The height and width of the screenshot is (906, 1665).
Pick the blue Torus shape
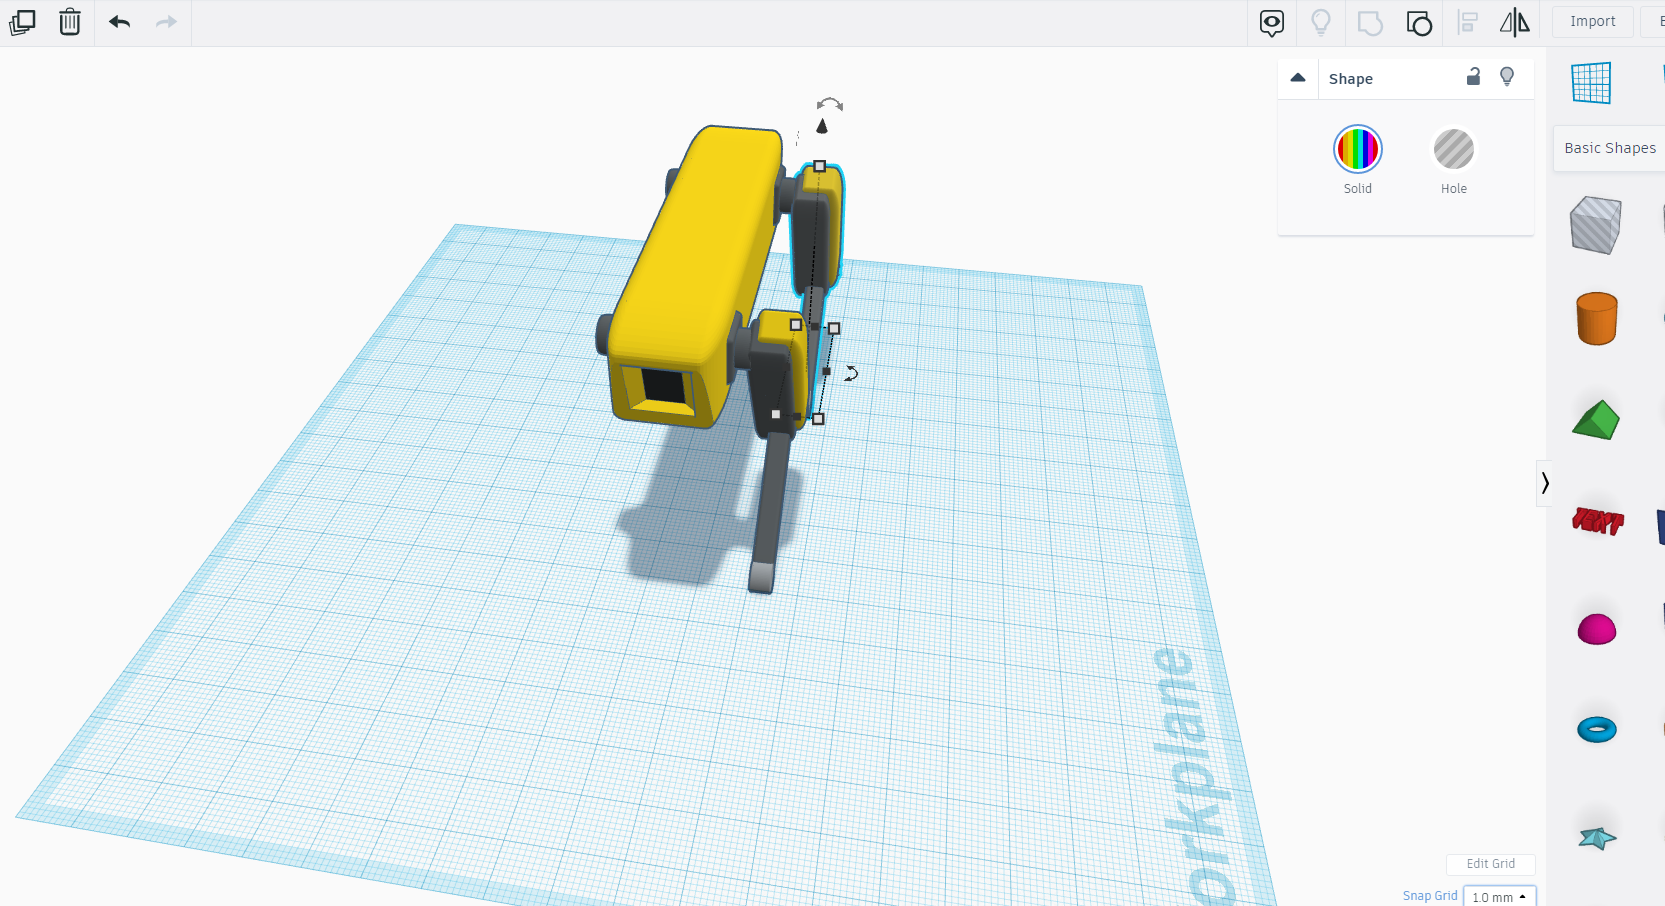point(1596,729)
